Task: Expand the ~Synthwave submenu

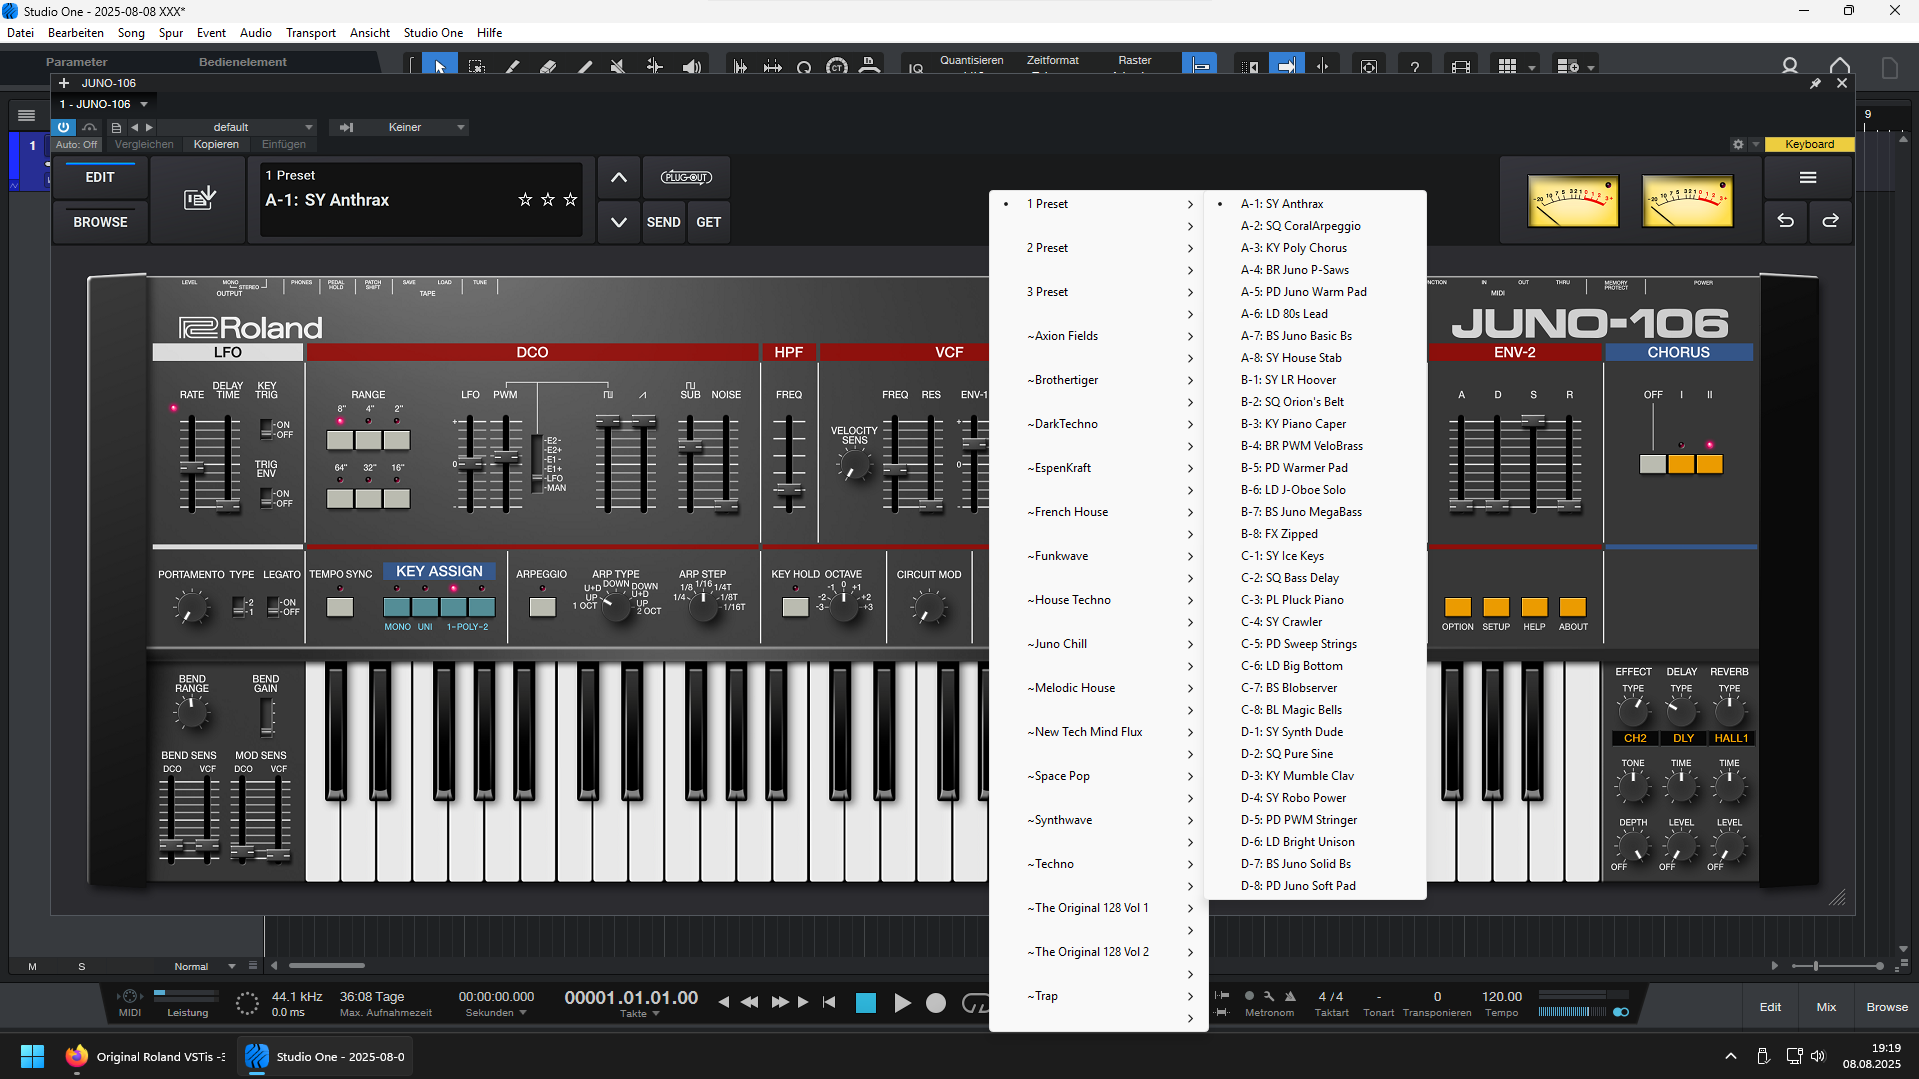Action: 1099,820
